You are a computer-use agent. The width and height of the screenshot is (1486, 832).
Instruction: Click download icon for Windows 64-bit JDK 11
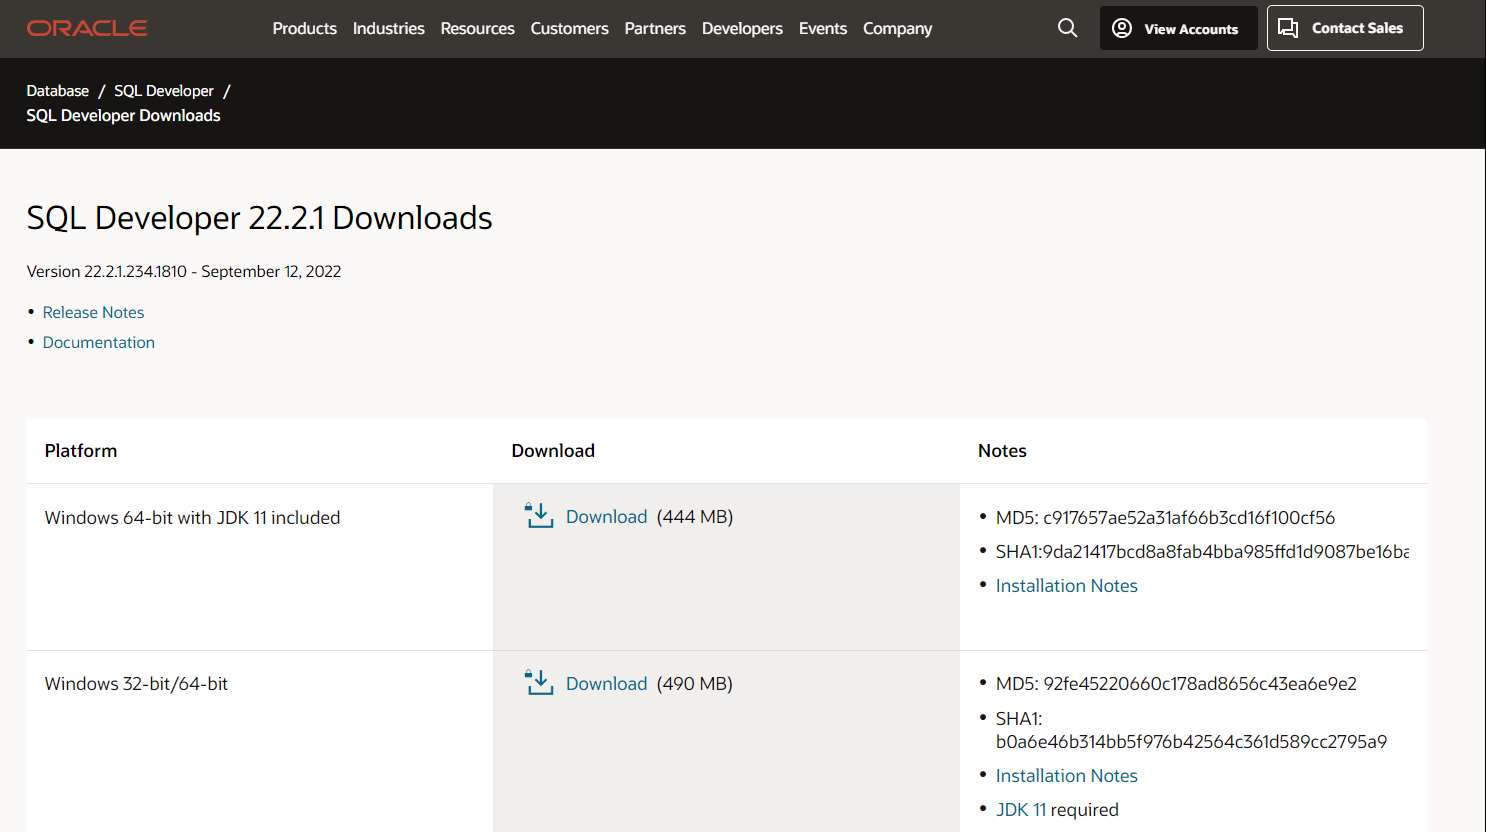click(x=539, y=515)
